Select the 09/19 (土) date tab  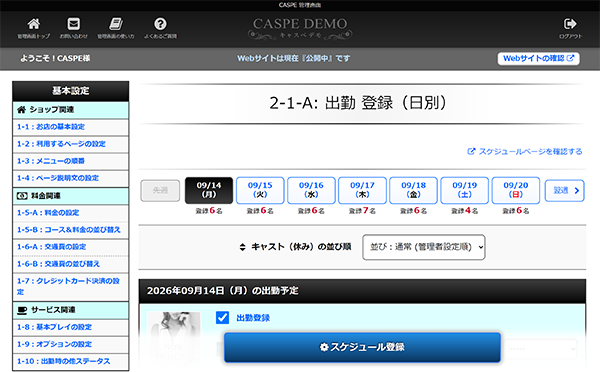click(465, 190)
